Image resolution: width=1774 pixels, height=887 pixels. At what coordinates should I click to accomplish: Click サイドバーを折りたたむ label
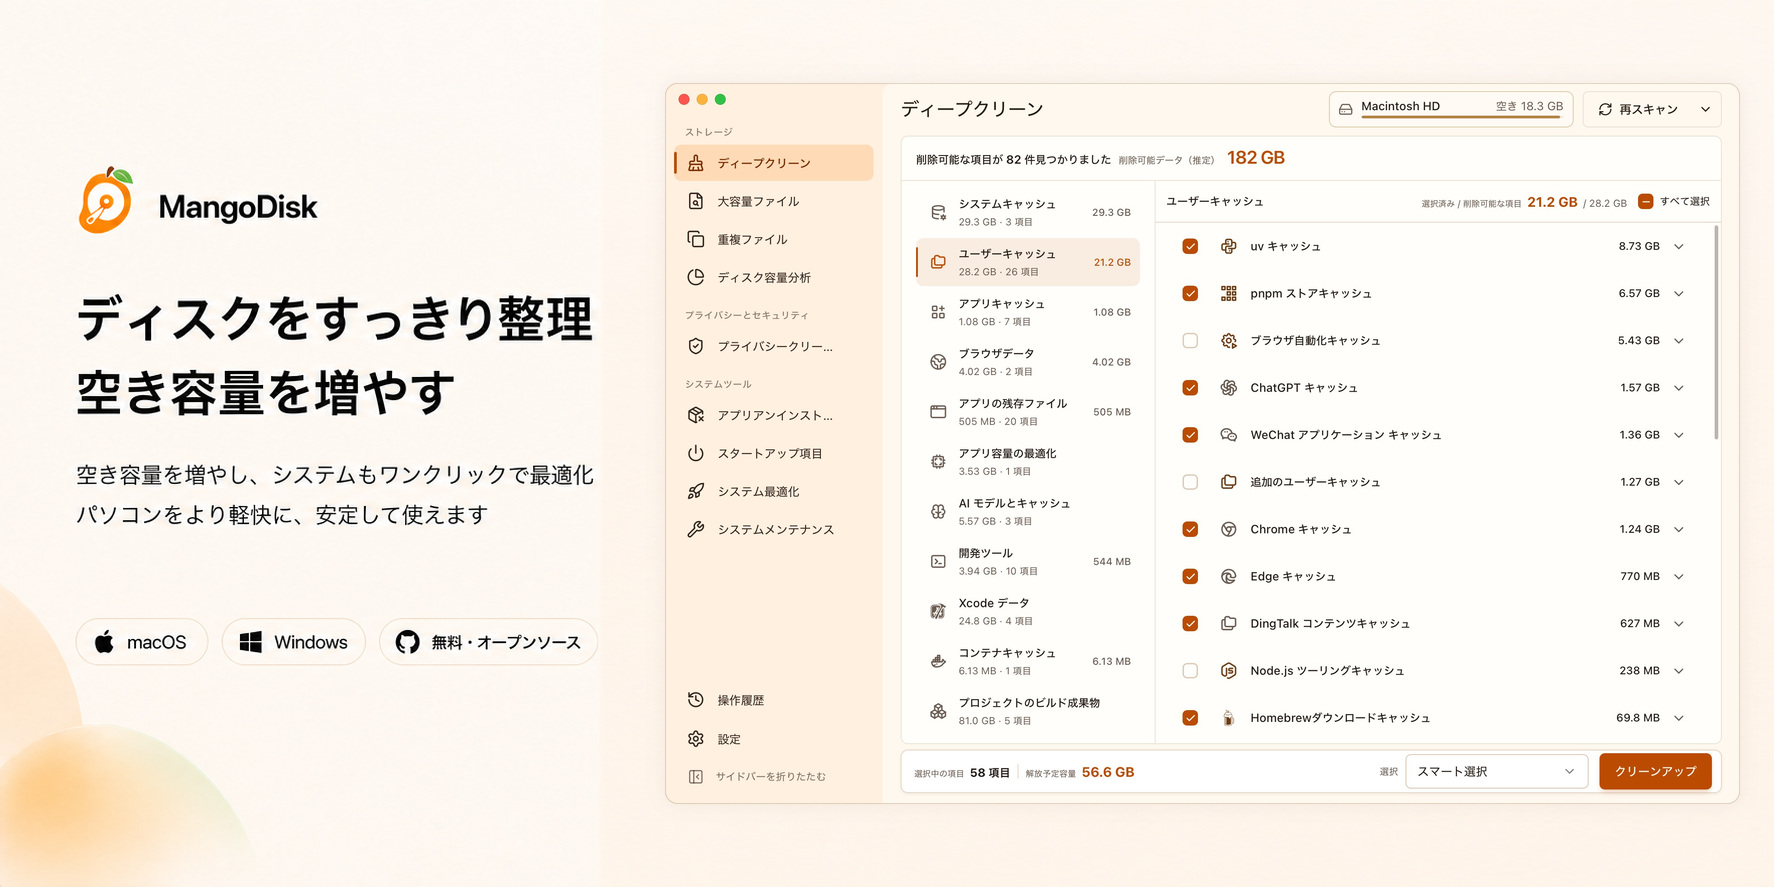[x=770, y=777]
